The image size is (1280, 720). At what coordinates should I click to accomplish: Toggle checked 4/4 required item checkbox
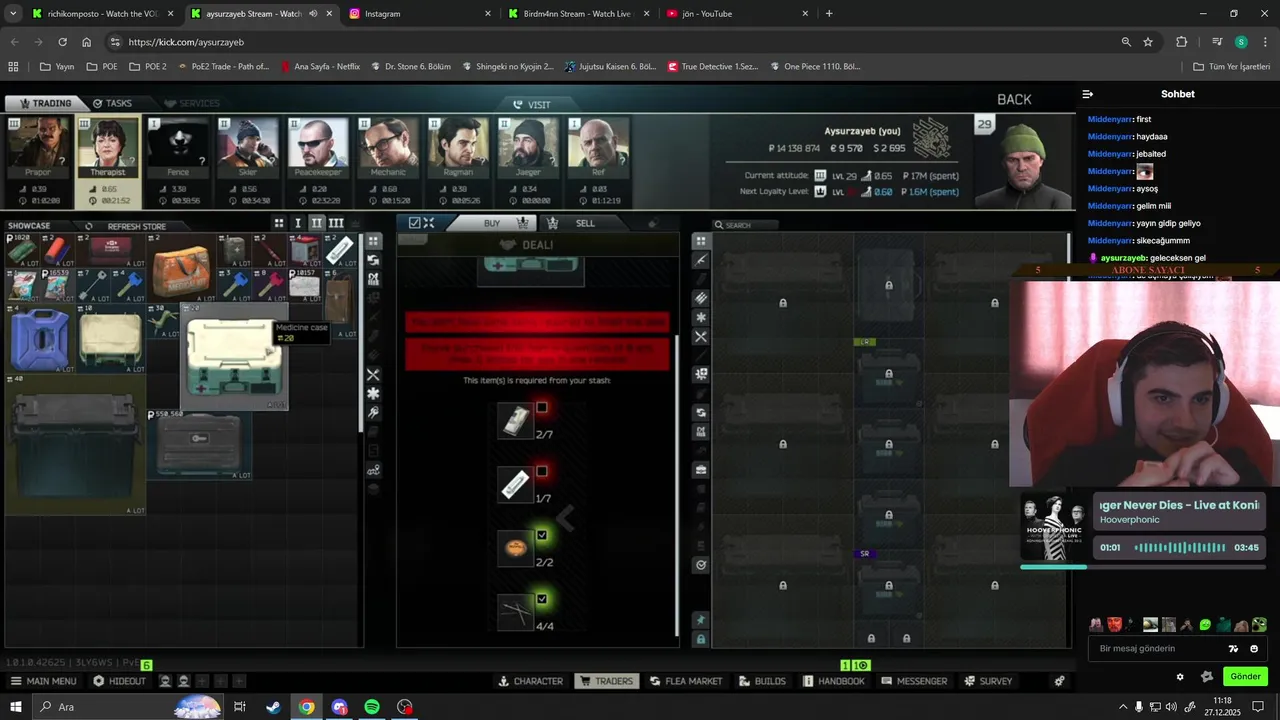[542, 599]
